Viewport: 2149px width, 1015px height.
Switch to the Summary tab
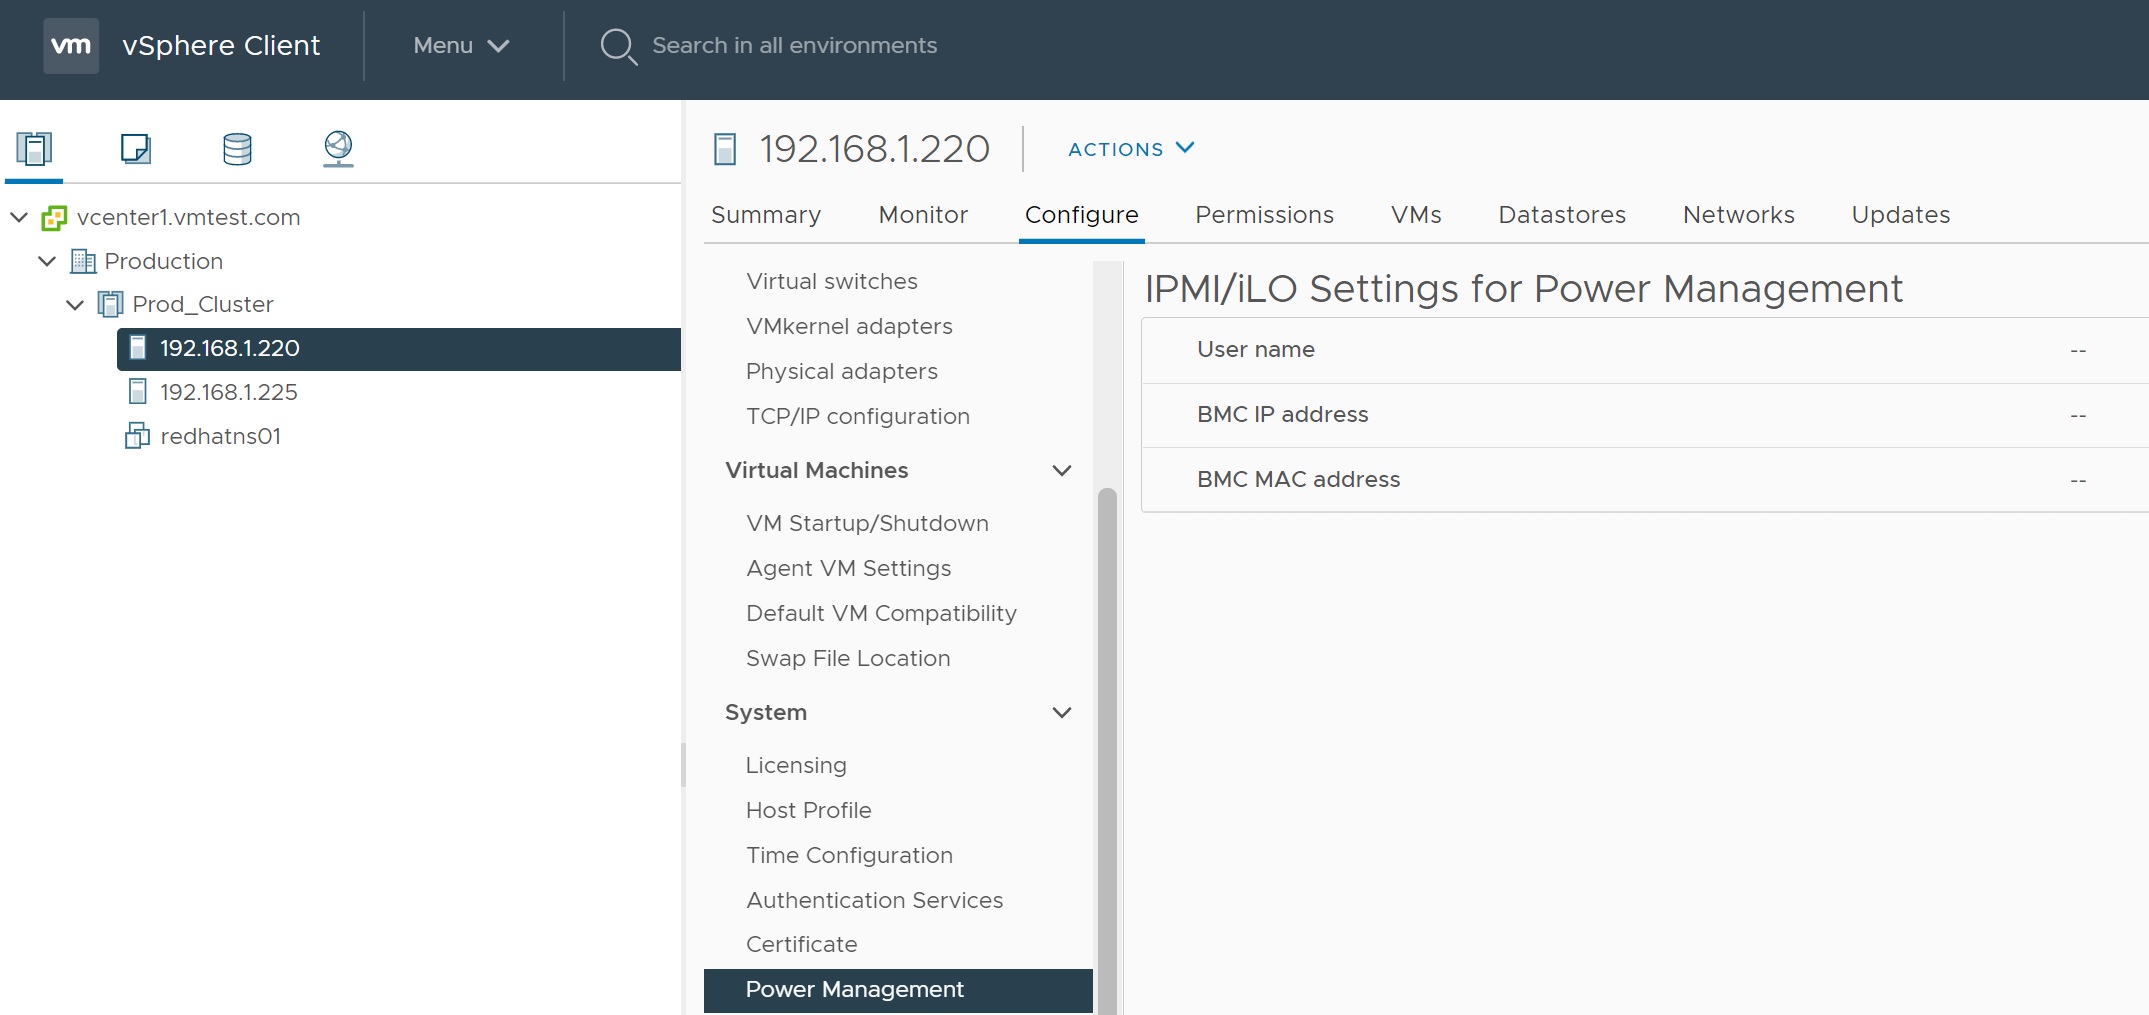point(766,215)
